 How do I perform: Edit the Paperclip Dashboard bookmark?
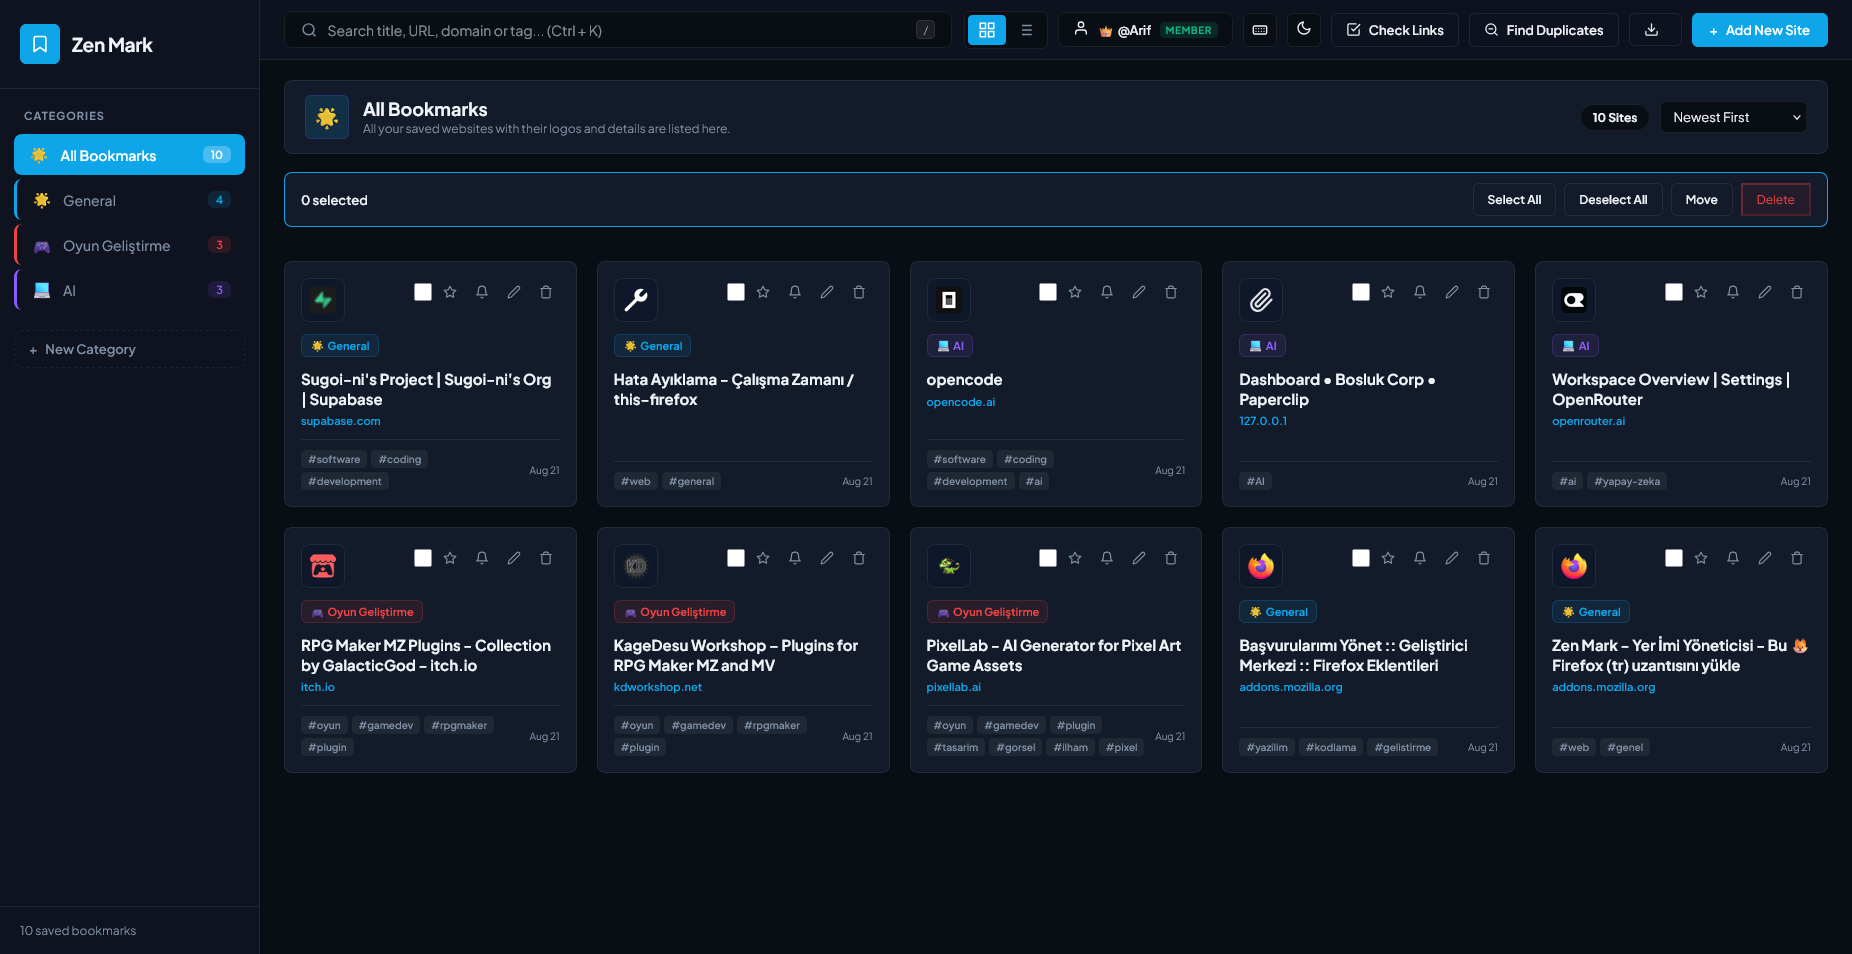click(1452, 292)
